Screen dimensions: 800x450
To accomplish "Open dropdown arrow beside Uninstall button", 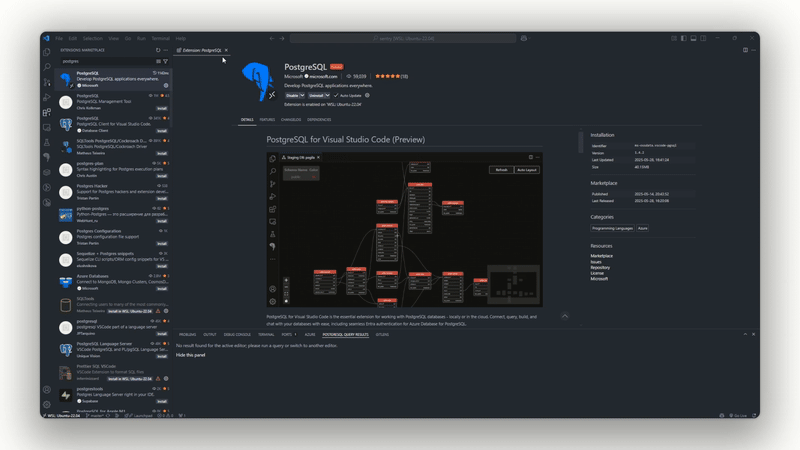I will [327, 95].
